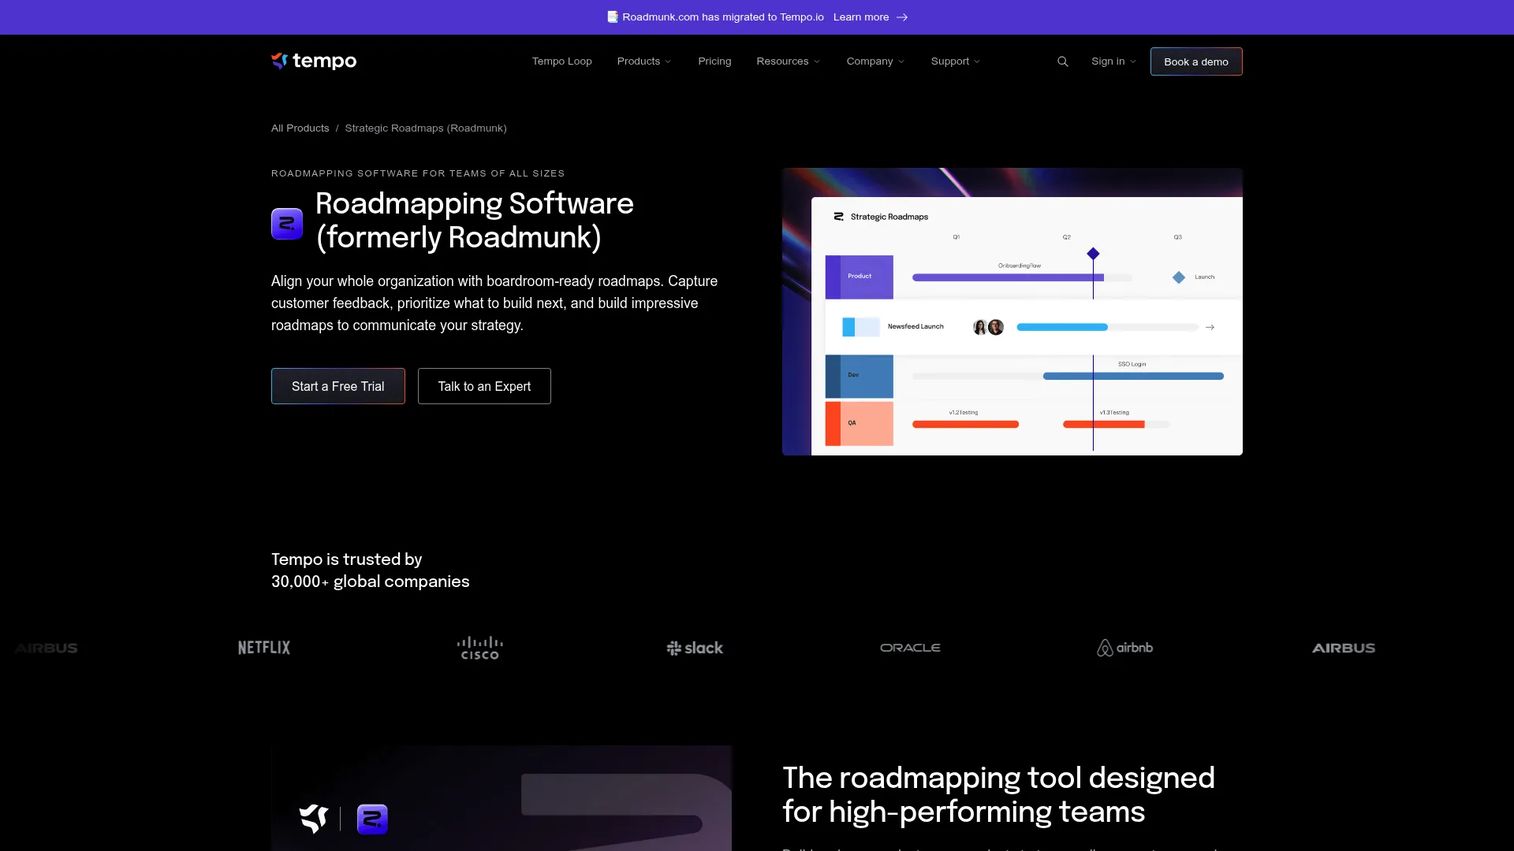
Task: Click the Tempo logo in the header
Action: [x=314, y=61]
